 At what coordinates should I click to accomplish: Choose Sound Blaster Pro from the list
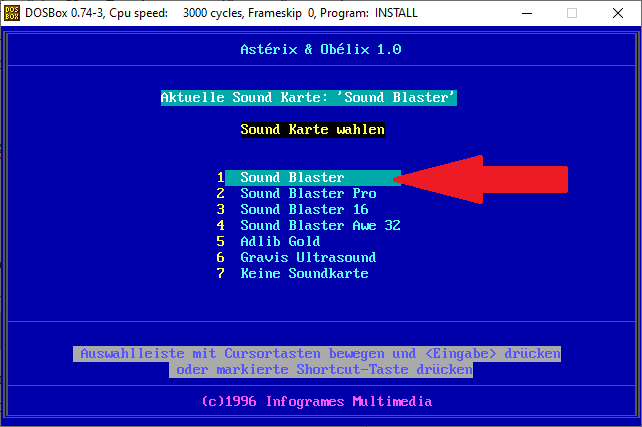point(308,193)
